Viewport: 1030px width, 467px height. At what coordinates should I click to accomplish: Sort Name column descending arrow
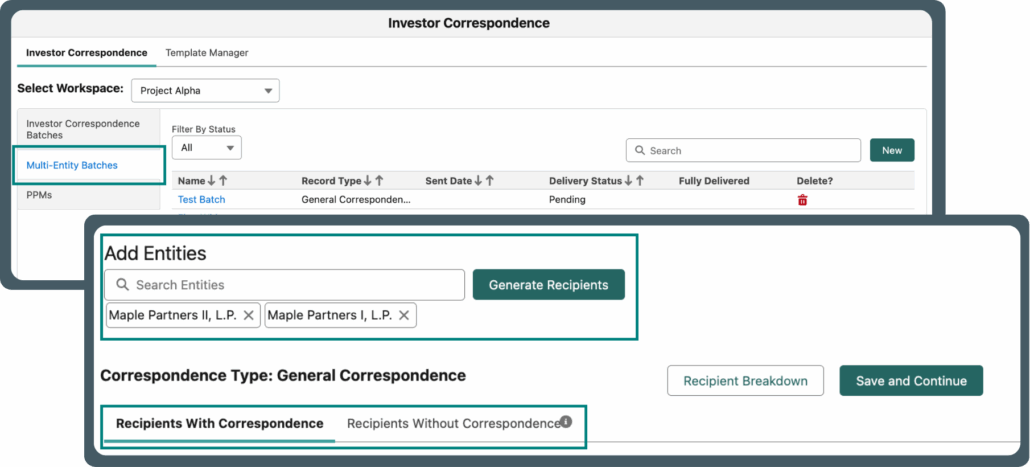211,181
